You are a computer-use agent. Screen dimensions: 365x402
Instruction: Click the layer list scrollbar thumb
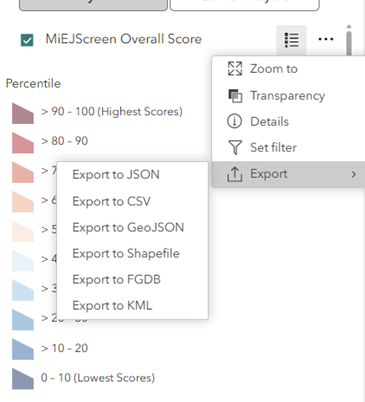(349, 43)
